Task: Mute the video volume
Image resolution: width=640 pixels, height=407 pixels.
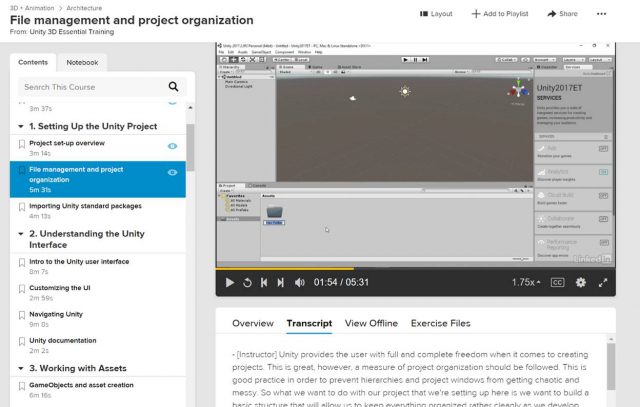Action: pos(300,282)
